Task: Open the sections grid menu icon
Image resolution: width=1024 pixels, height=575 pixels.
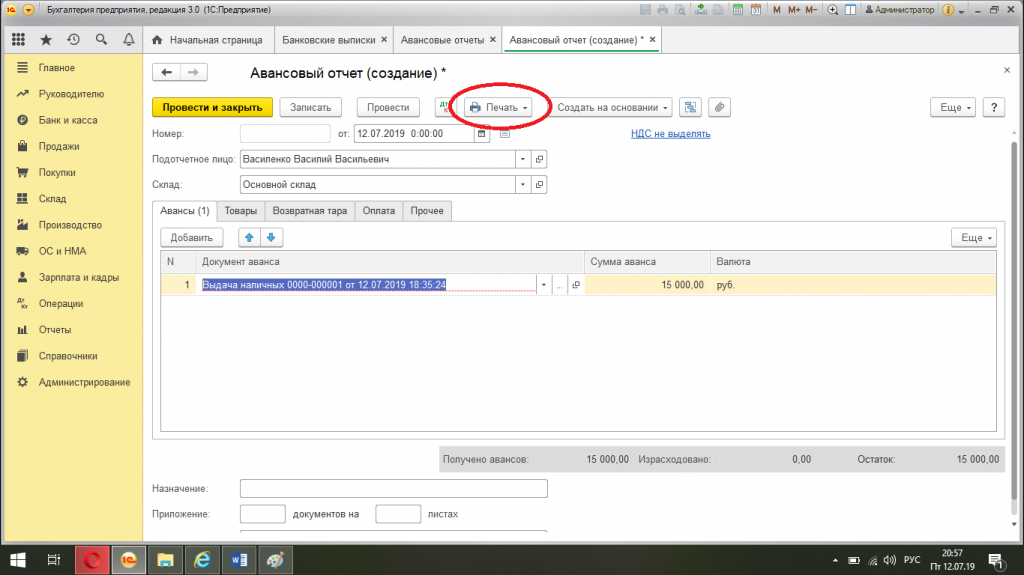Action: tap(18, 40)
